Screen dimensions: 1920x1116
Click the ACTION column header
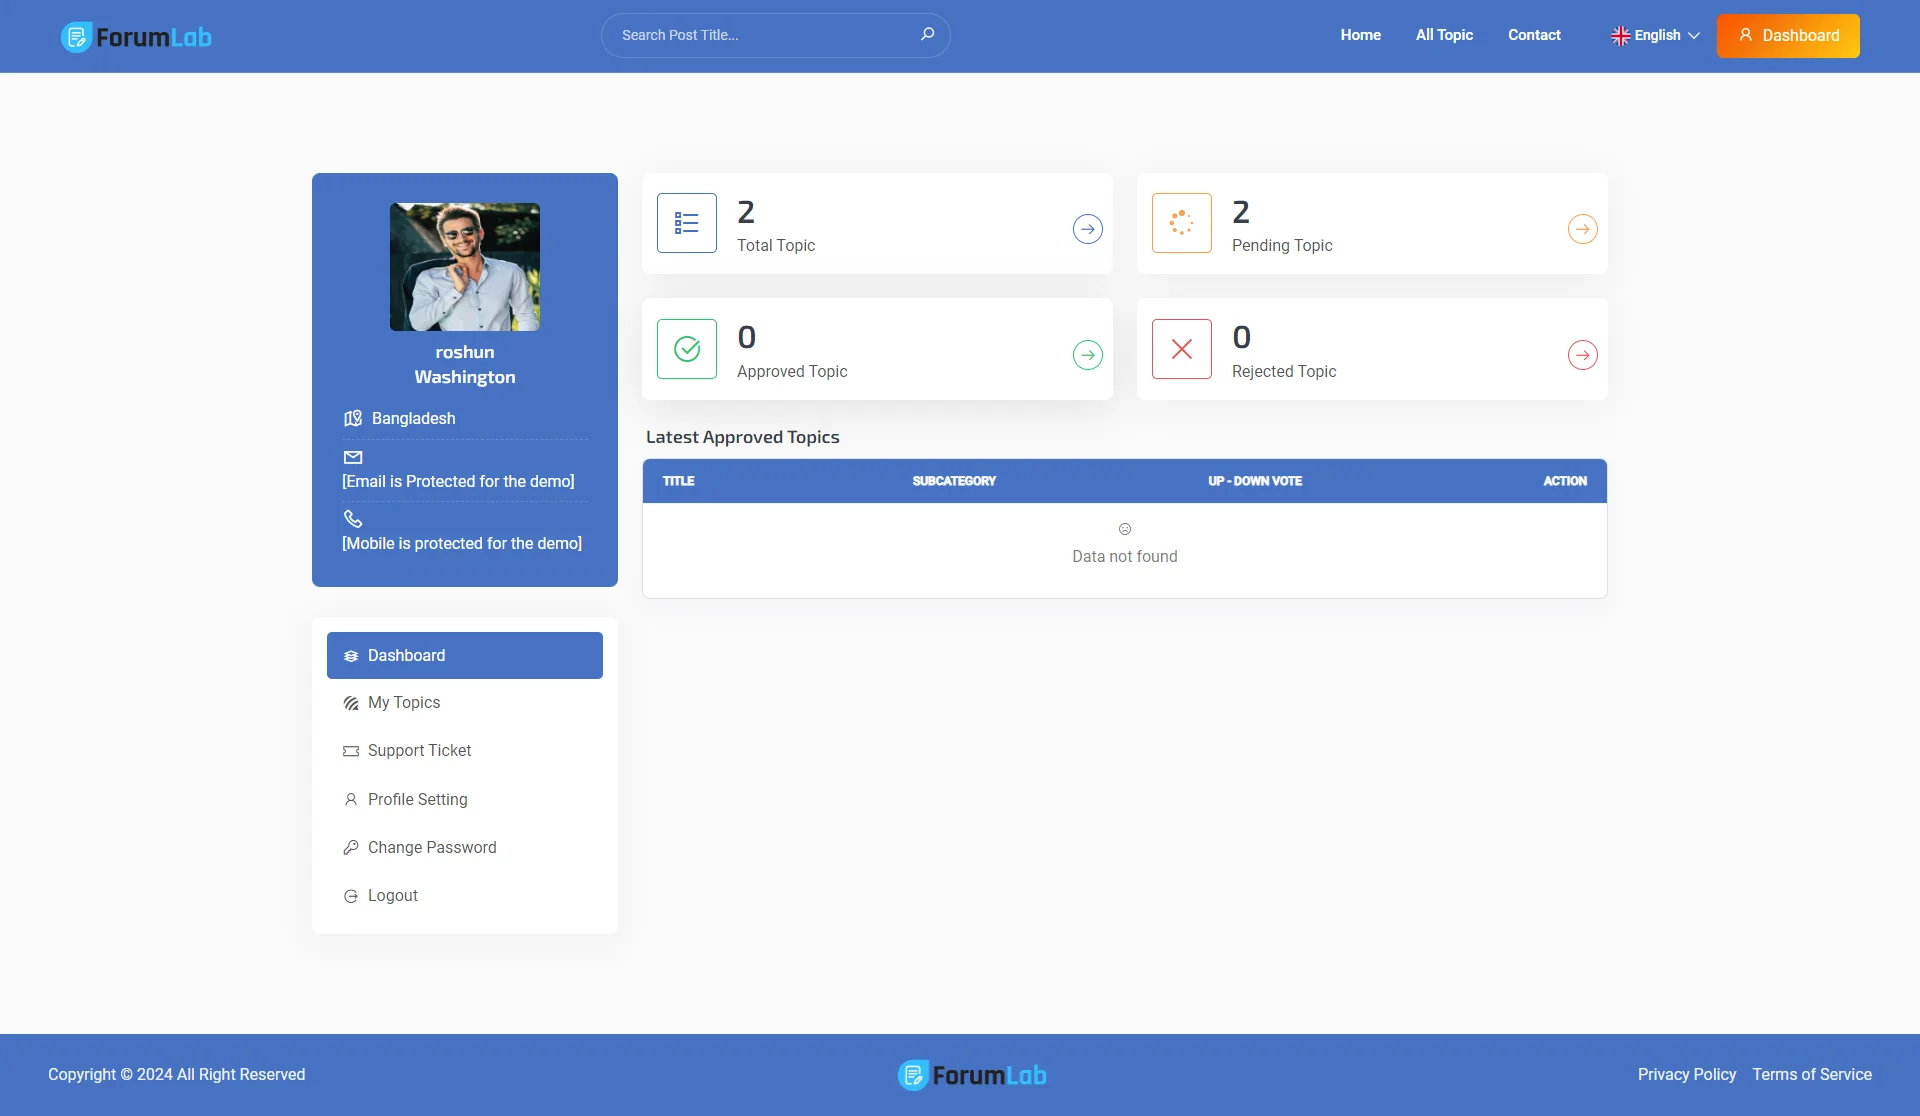coord(1565,481)
